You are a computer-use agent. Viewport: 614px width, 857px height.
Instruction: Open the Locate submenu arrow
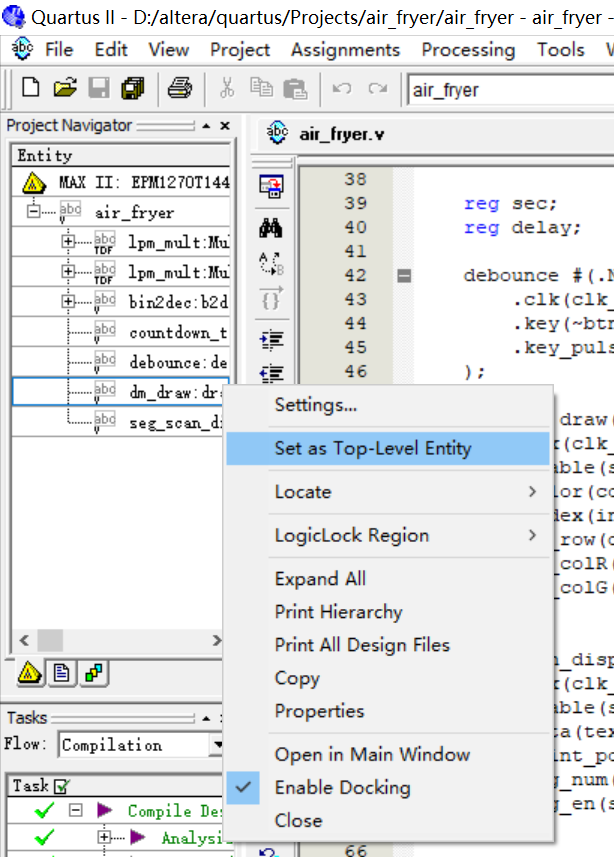[x=532, y=491]
